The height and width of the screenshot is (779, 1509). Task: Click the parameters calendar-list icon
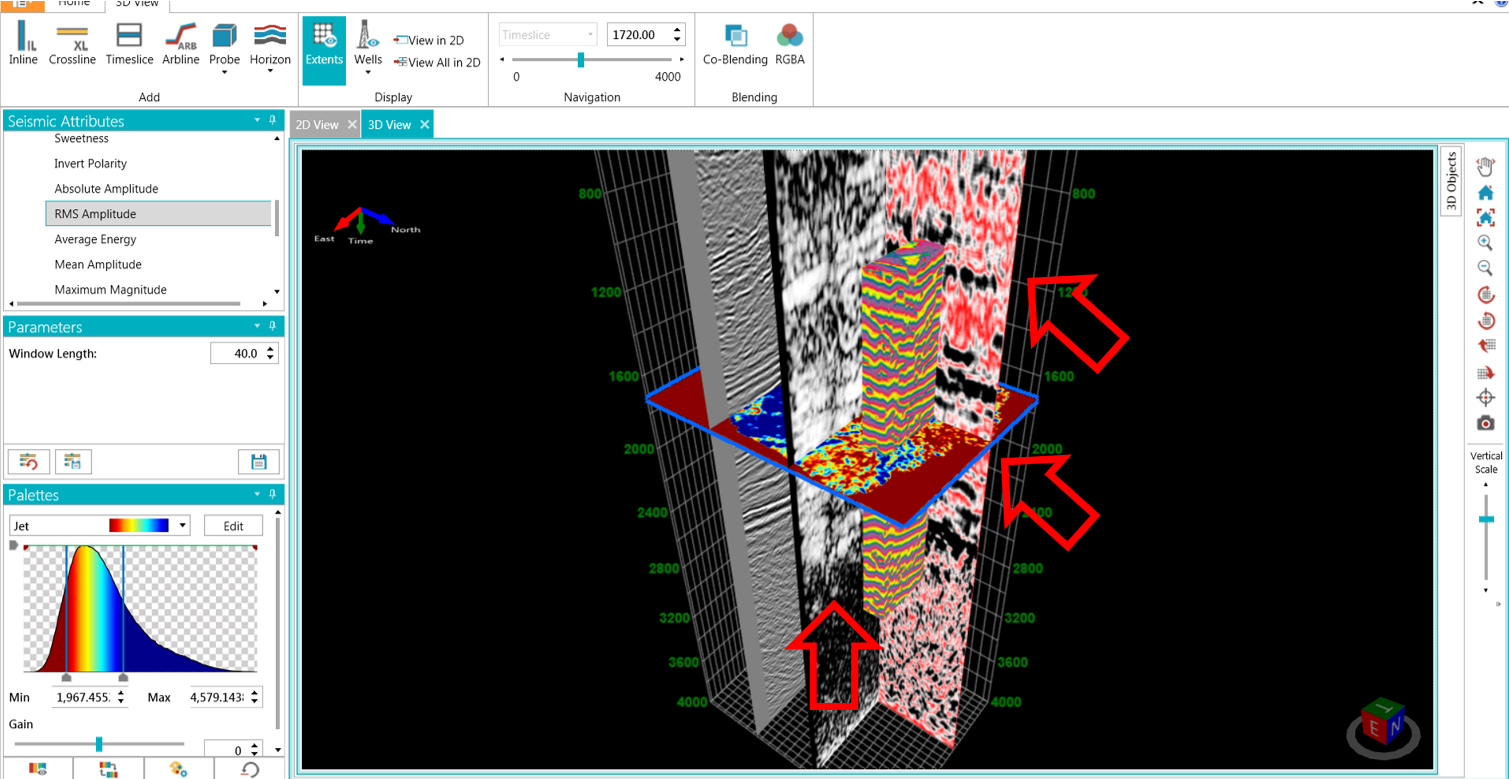click(73, 461)
